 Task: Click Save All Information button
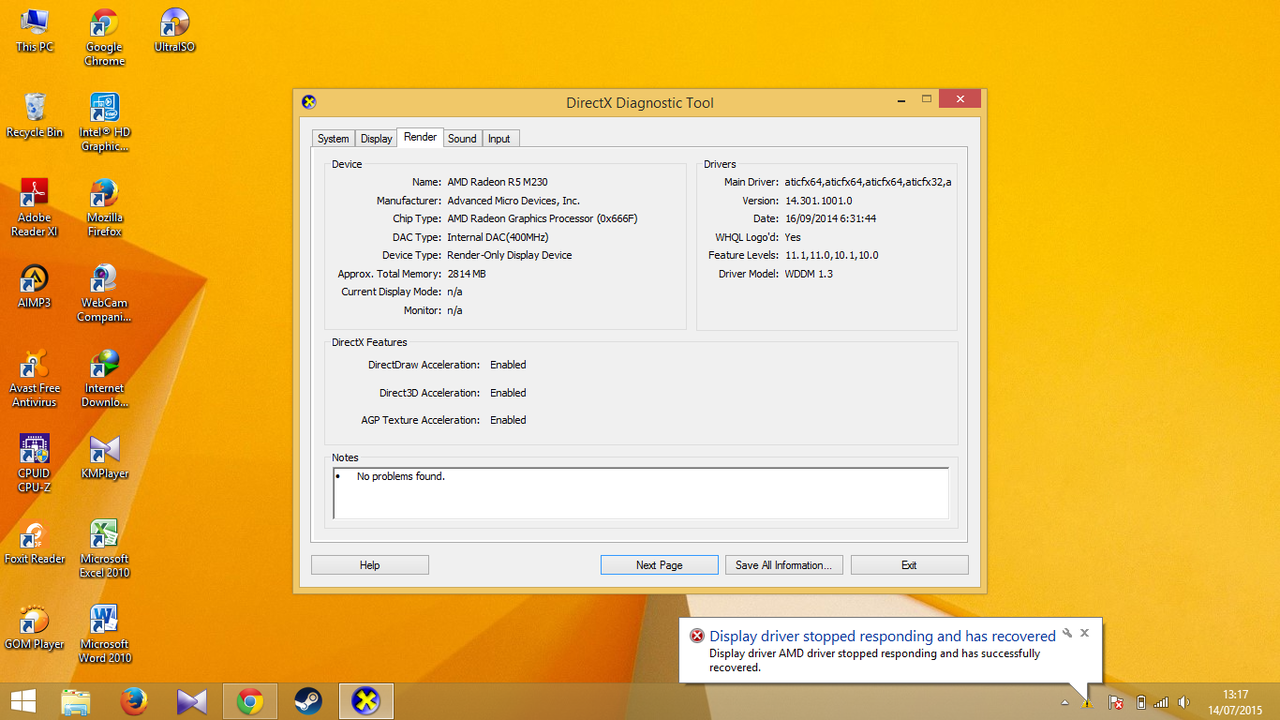(x=784, y=565)
